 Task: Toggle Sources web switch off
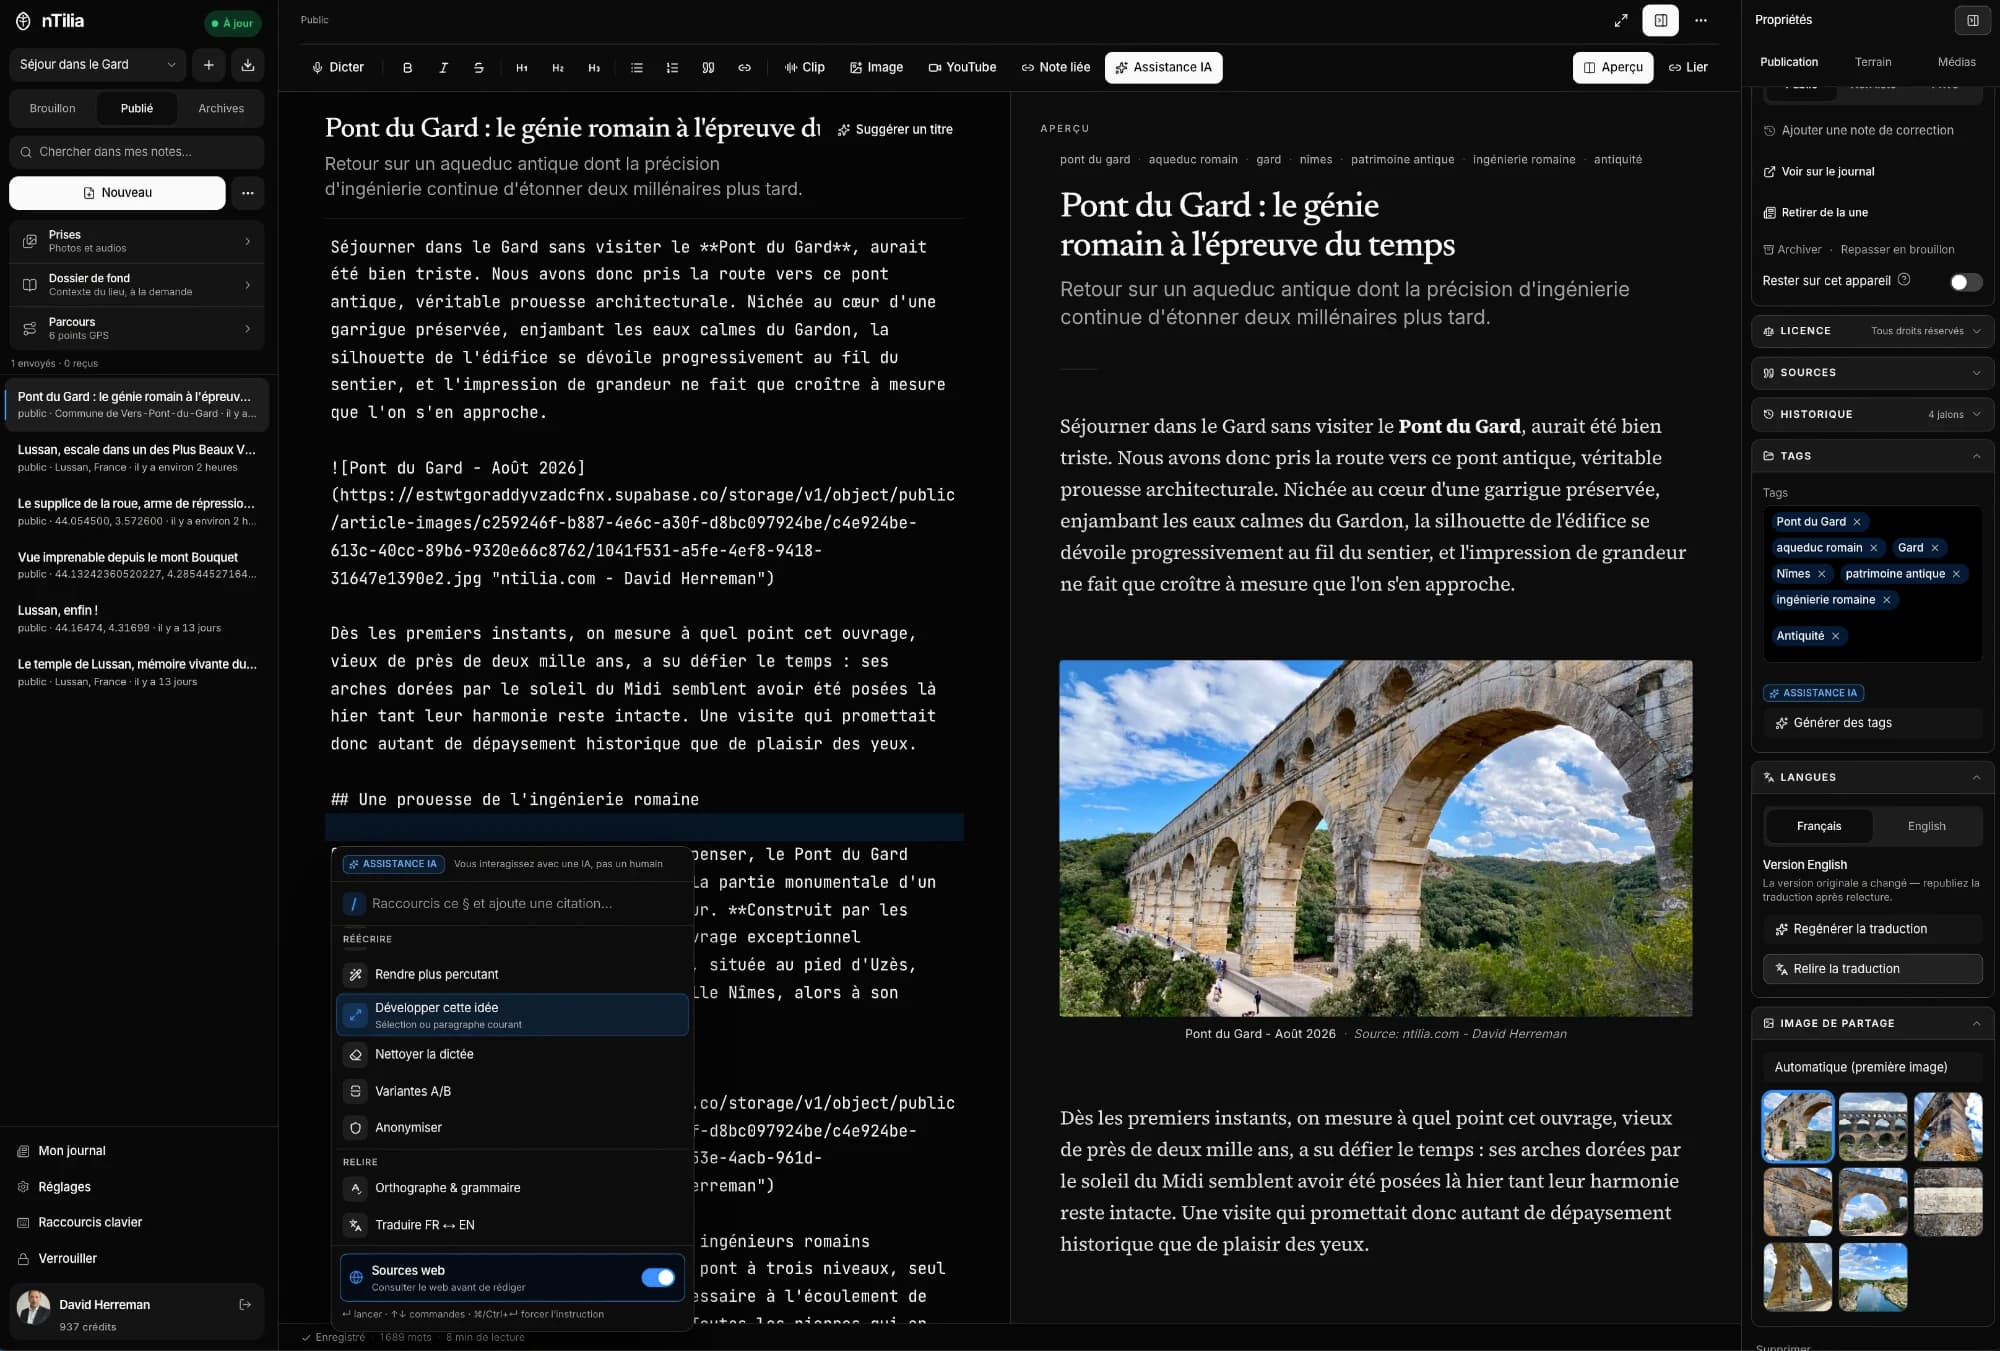[x=658, y=1277]
